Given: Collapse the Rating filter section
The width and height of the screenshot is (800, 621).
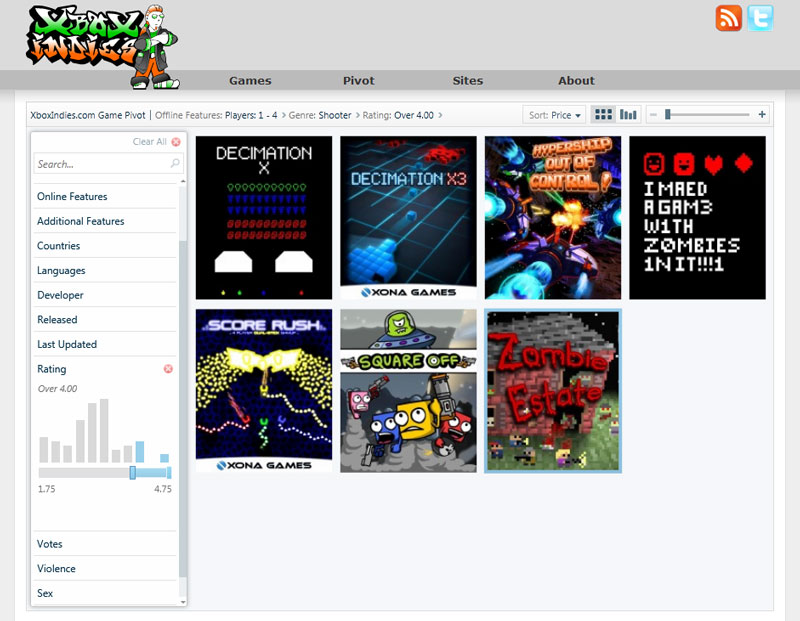Looking at the screenshot, I should (52, 369).
